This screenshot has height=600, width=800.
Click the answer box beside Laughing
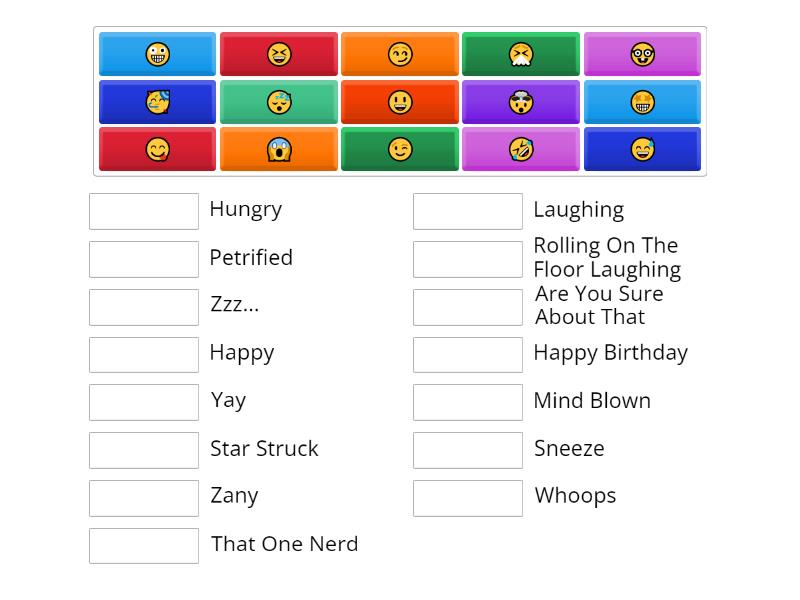coord(467,211)
